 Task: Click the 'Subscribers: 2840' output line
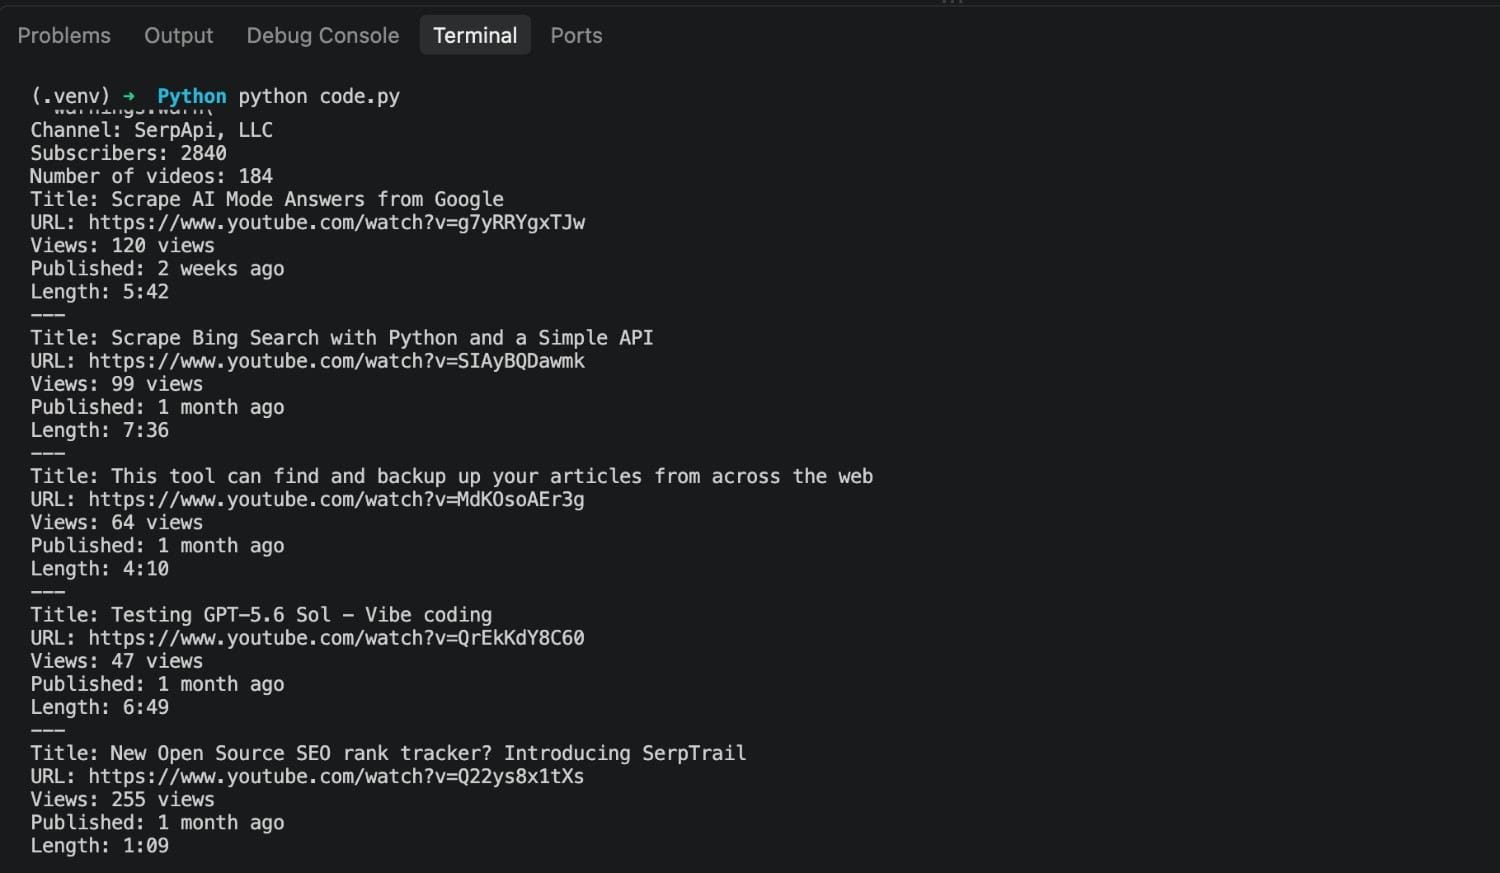(x=128, y=153)
